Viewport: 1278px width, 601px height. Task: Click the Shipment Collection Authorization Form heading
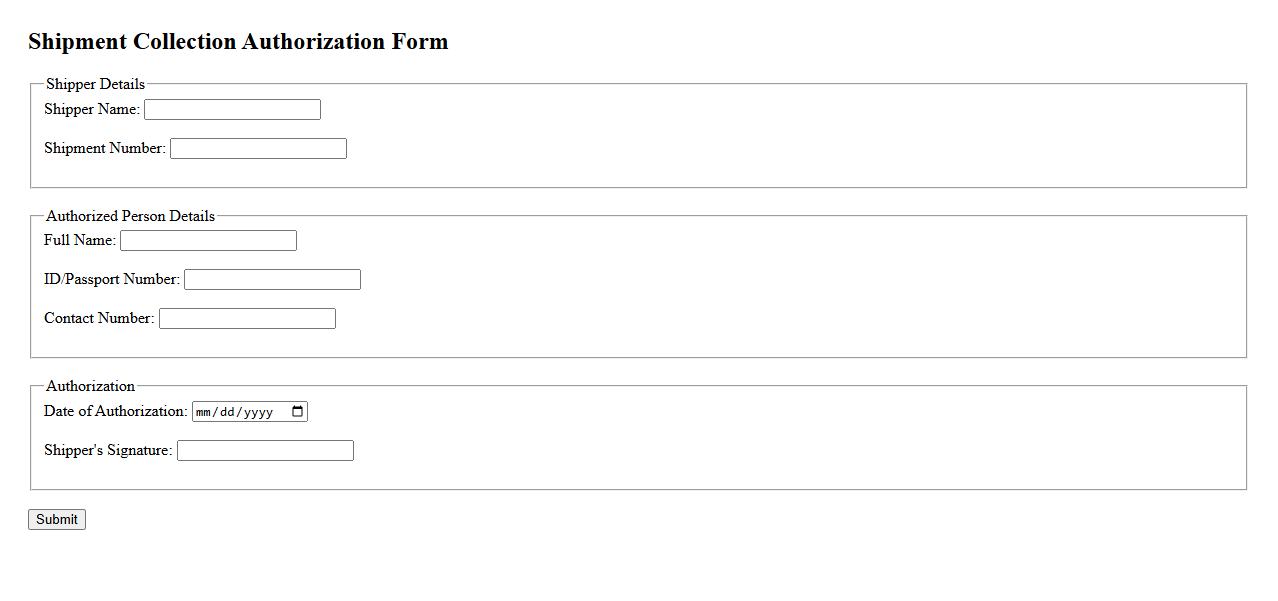[238, 42]
